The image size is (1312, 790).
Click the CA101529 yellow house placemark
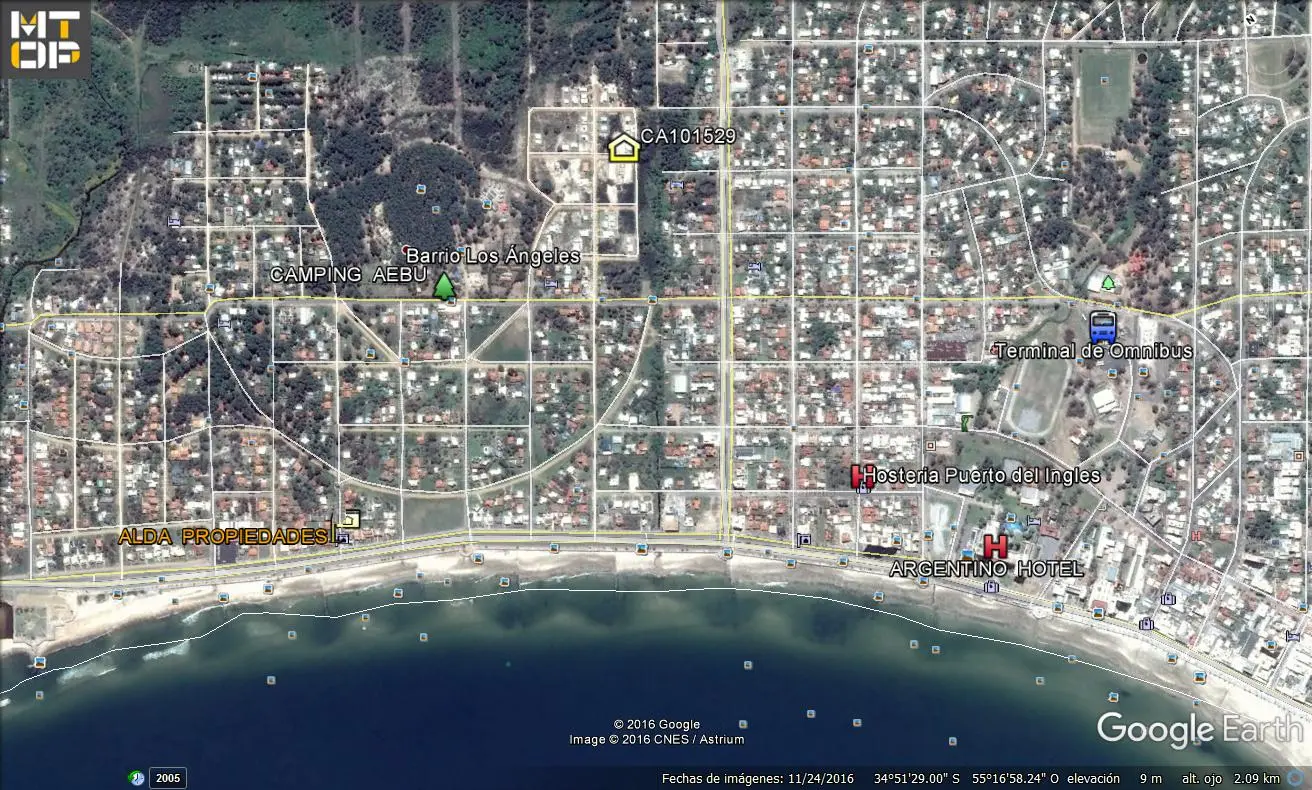pos(624,147)
